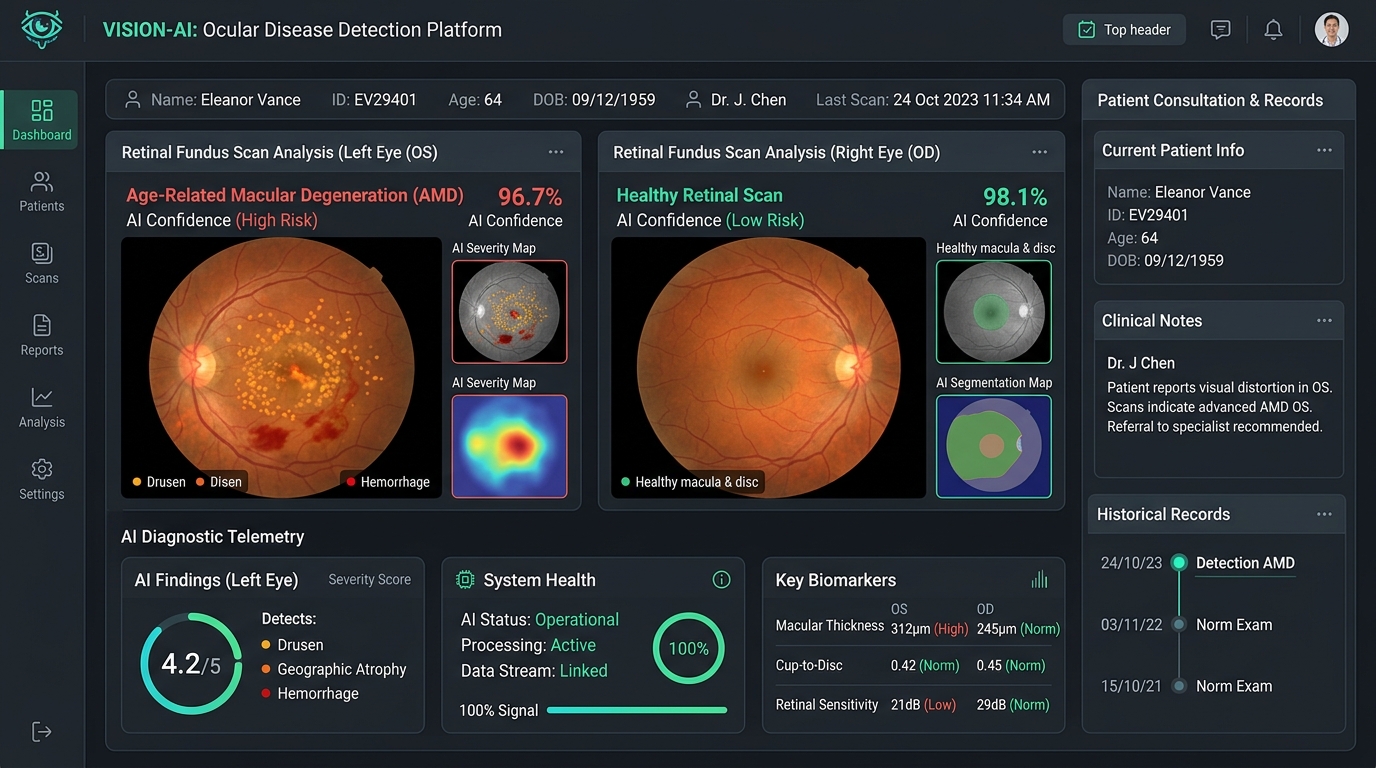The height and width of the screenshot is (768, 1376).
Task: Click the ID EV29401 in patient header bar
Action: (374, 100)
